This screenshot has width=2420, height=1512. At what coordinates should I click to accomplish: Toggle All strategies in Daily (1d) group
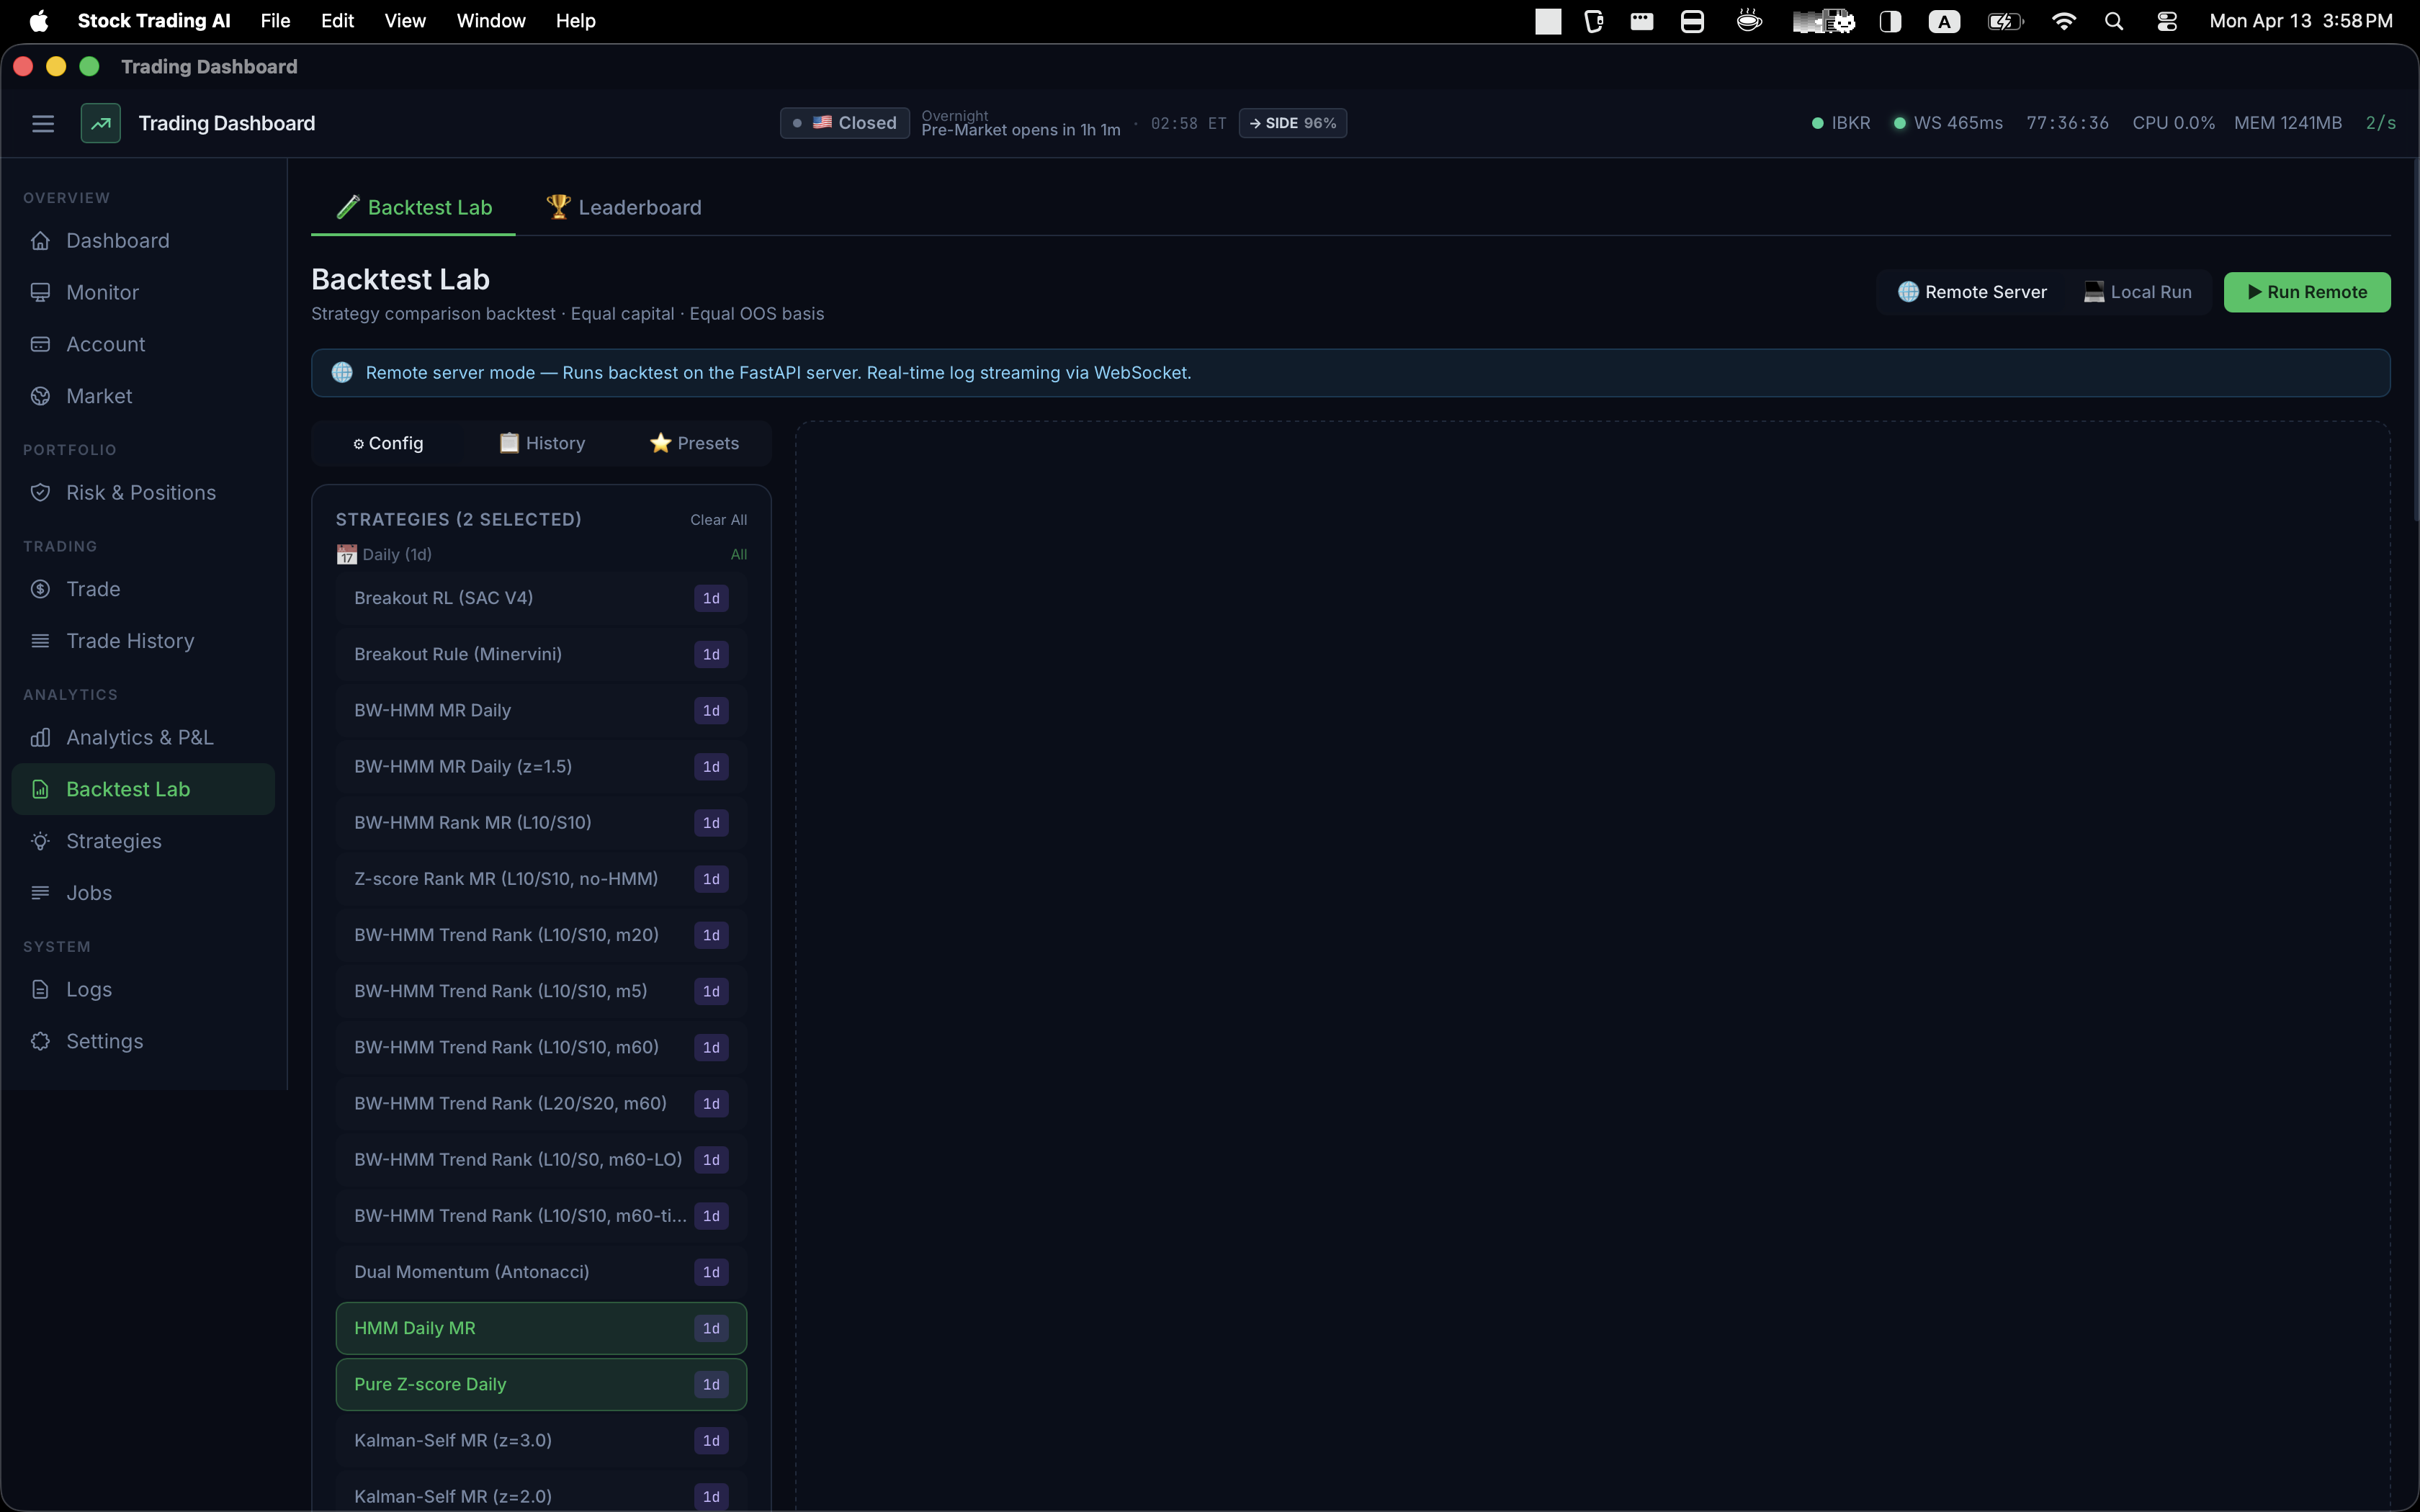tap(740, 554)
